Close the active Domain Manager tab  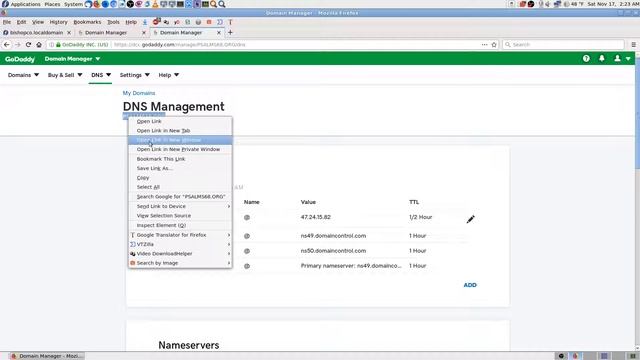tap(219, 32)
